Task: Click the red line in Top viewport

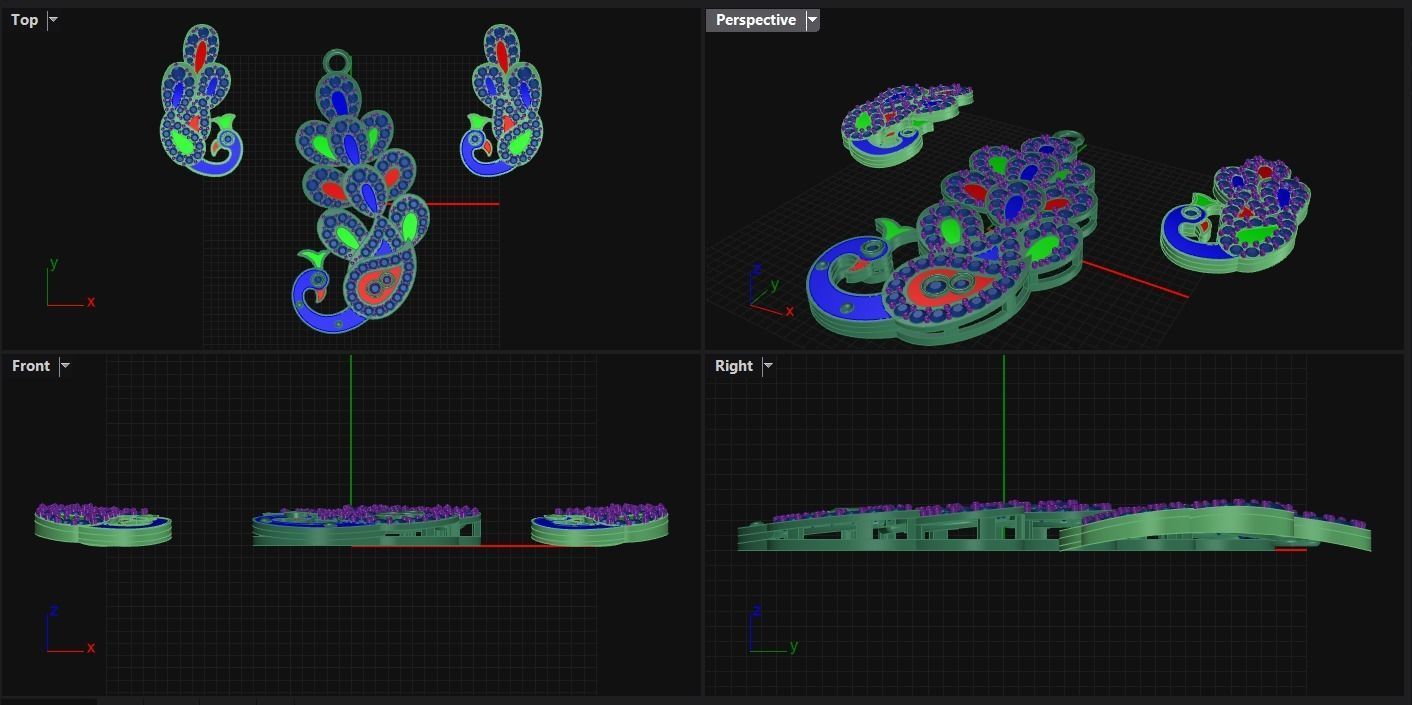Action: point(461,204)
